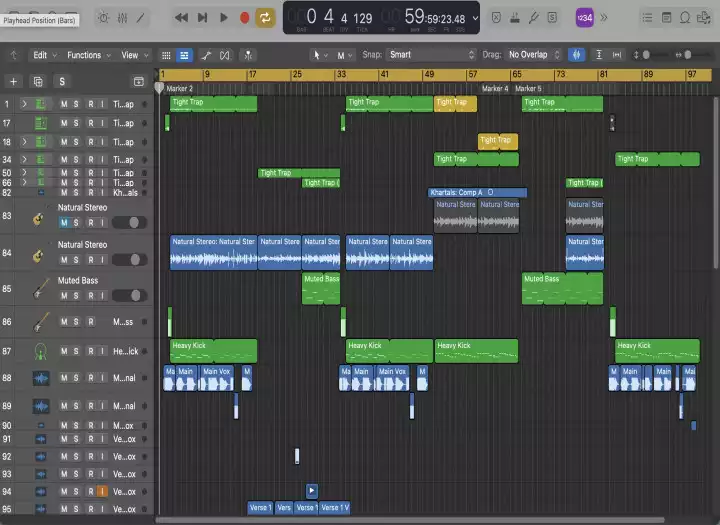The width and height of the screenshot is (720, 525).
Task: Click the Rewind transport button
Action: pyautogui.click(x=181, y=18)
